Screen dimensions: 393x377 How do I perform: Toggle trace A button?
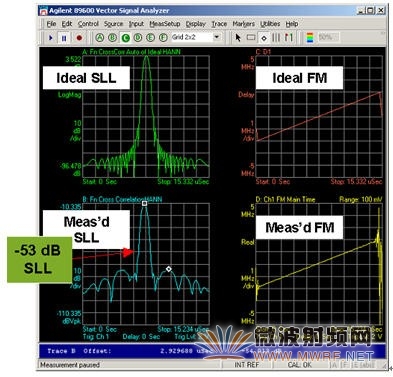tap(100, 38)
